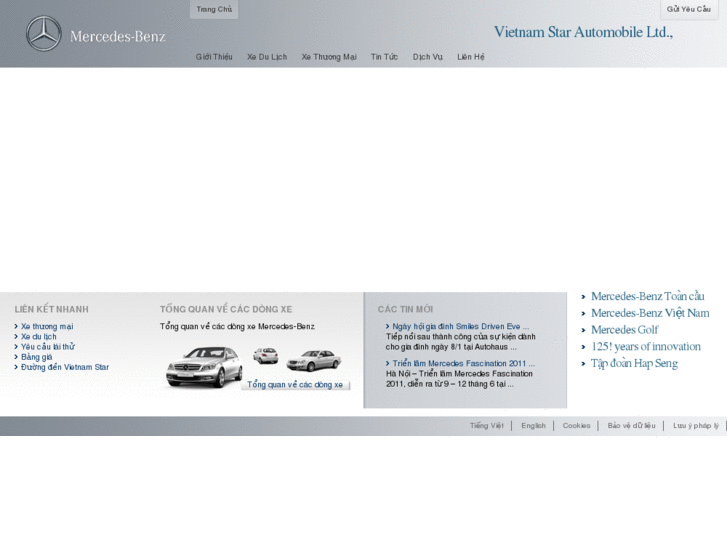The image size is (727, 545).
Task: Open the Mercedes Golf link
Action: point(625,330)
